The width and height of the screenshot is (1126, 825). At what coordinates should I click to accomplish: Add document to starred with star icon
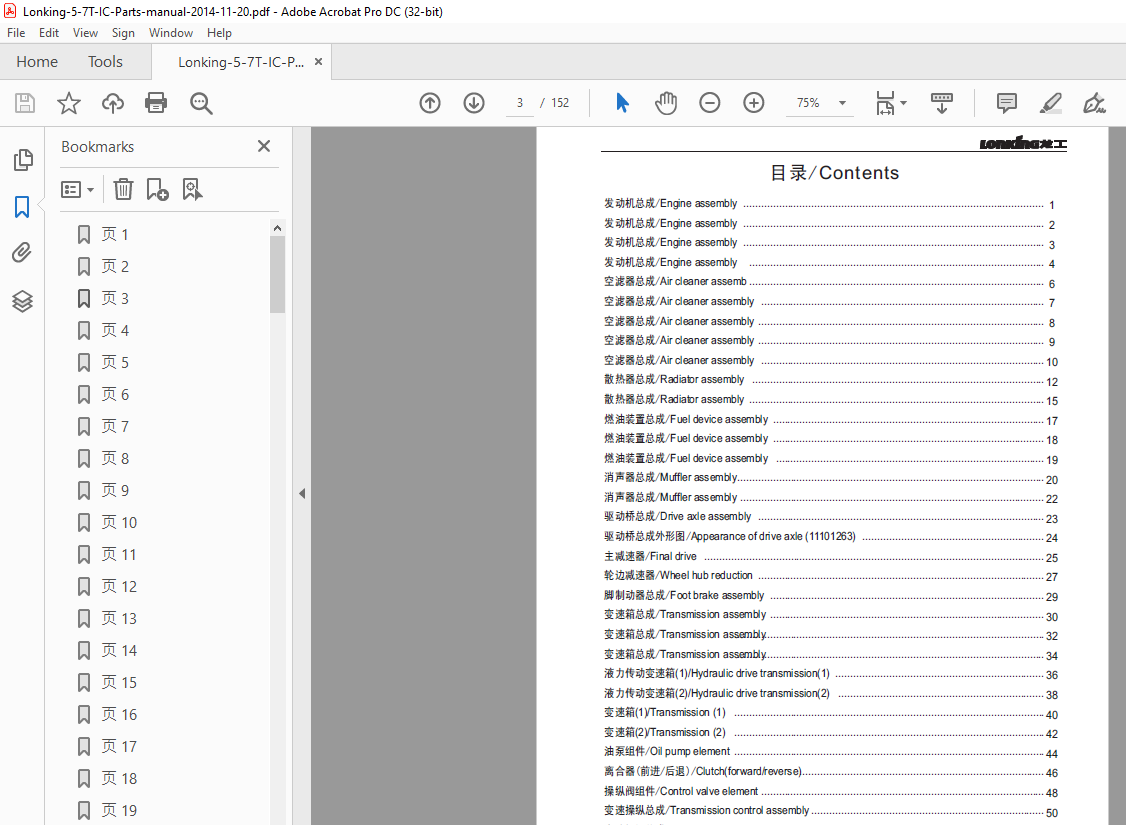tap(69, 103)
